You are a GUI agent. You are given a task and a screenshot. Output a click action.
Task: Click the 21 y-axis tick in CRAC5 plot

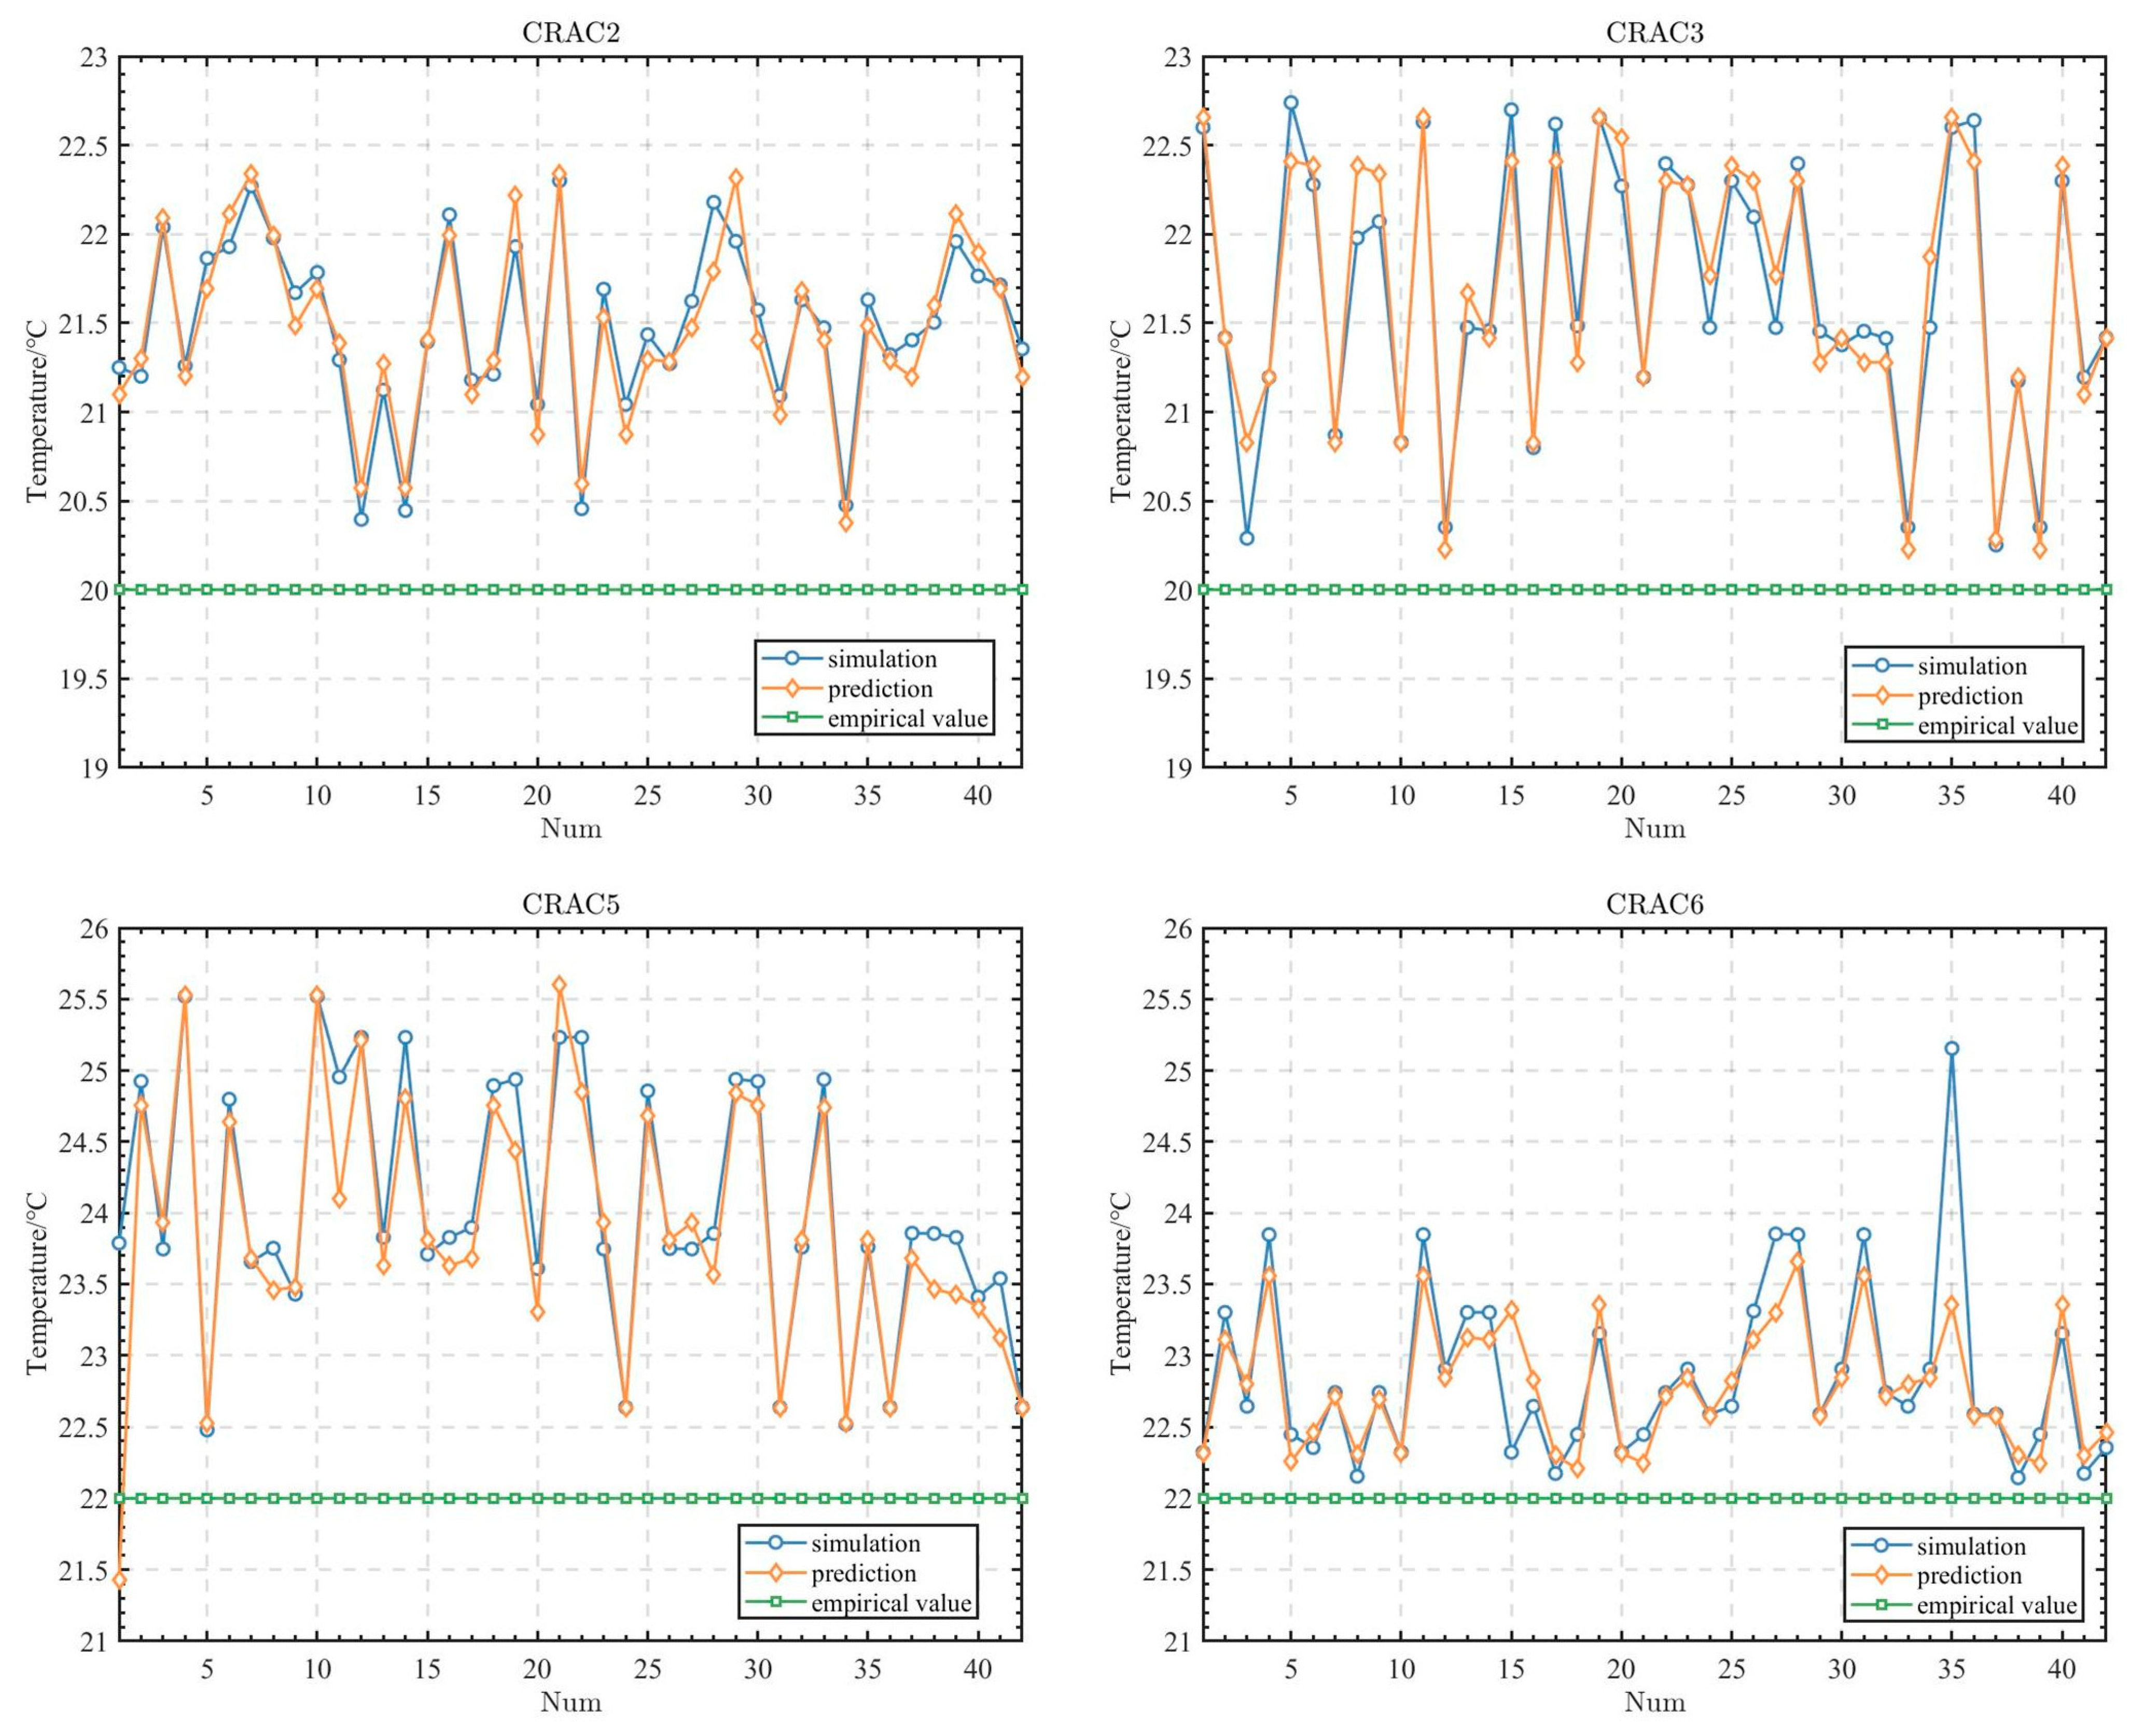[93, 1642]
